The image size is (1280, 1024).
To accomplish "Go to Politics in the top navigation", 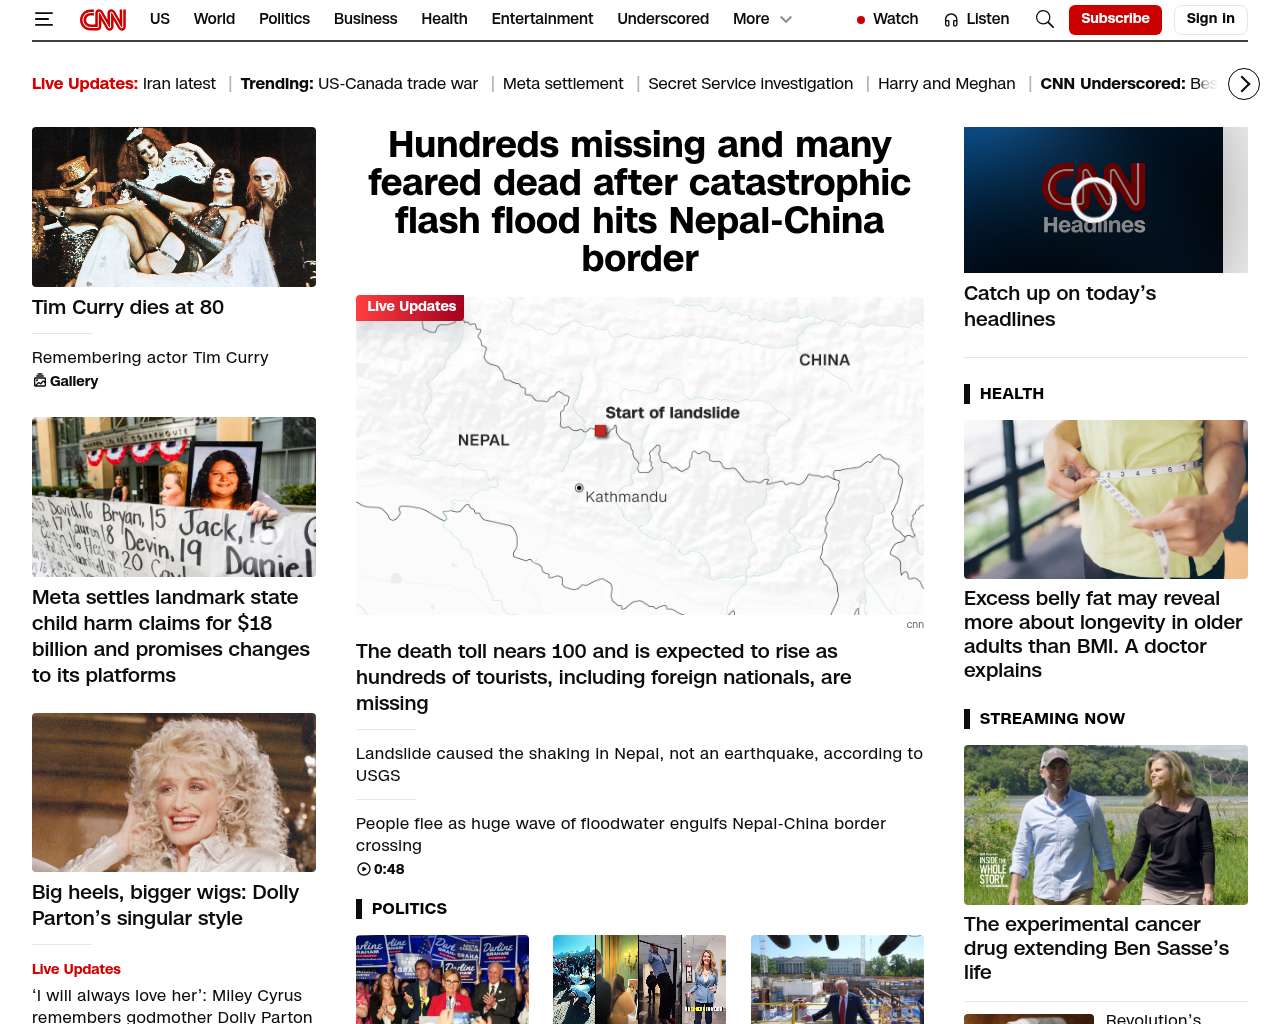I will click(284, 19).
